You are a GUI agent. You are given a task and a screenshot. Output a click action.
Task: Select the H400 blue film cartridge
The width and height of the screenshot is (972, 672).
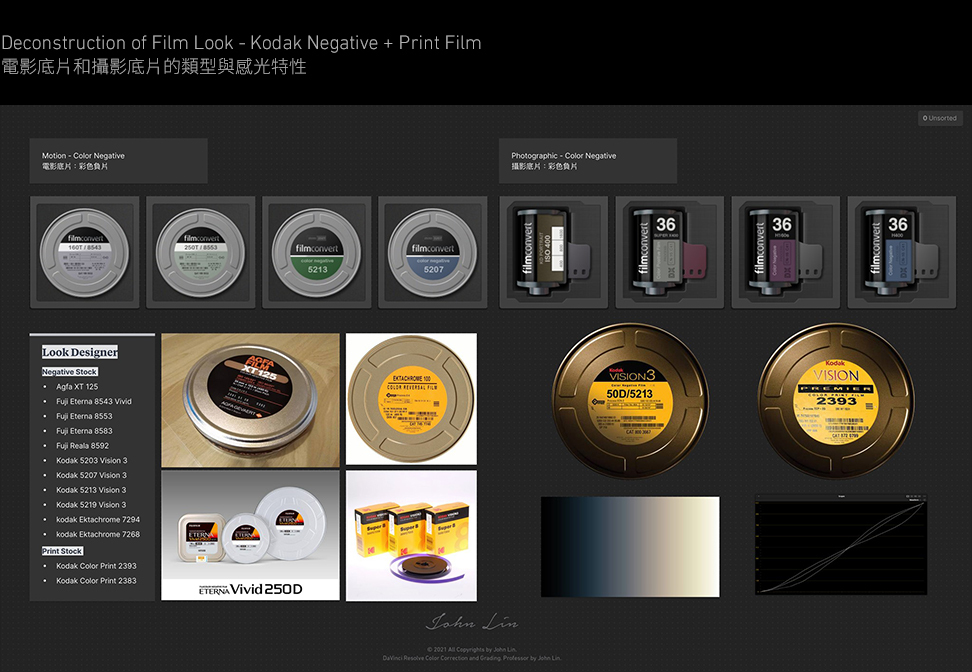click(901, 252)
